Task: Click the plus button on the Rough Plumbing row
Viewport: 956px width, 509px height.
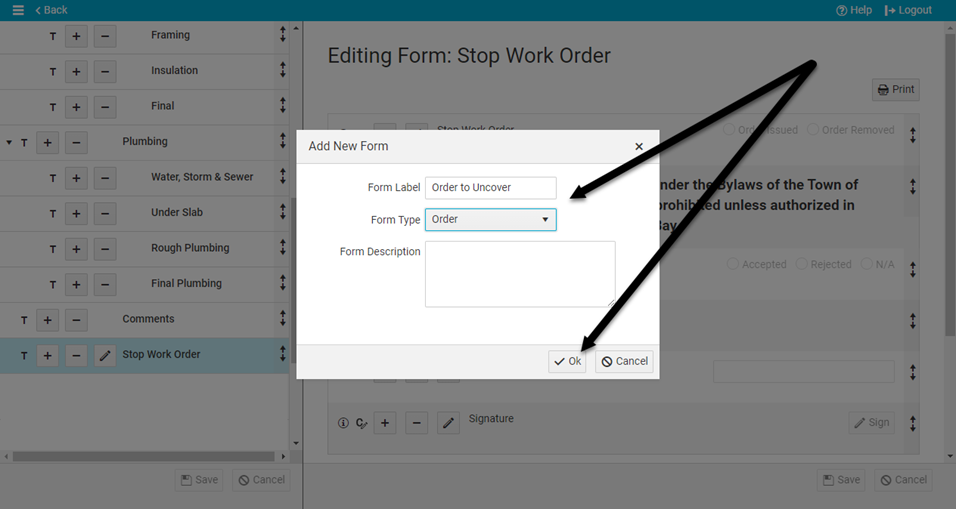Action: (x=76, y=249)
